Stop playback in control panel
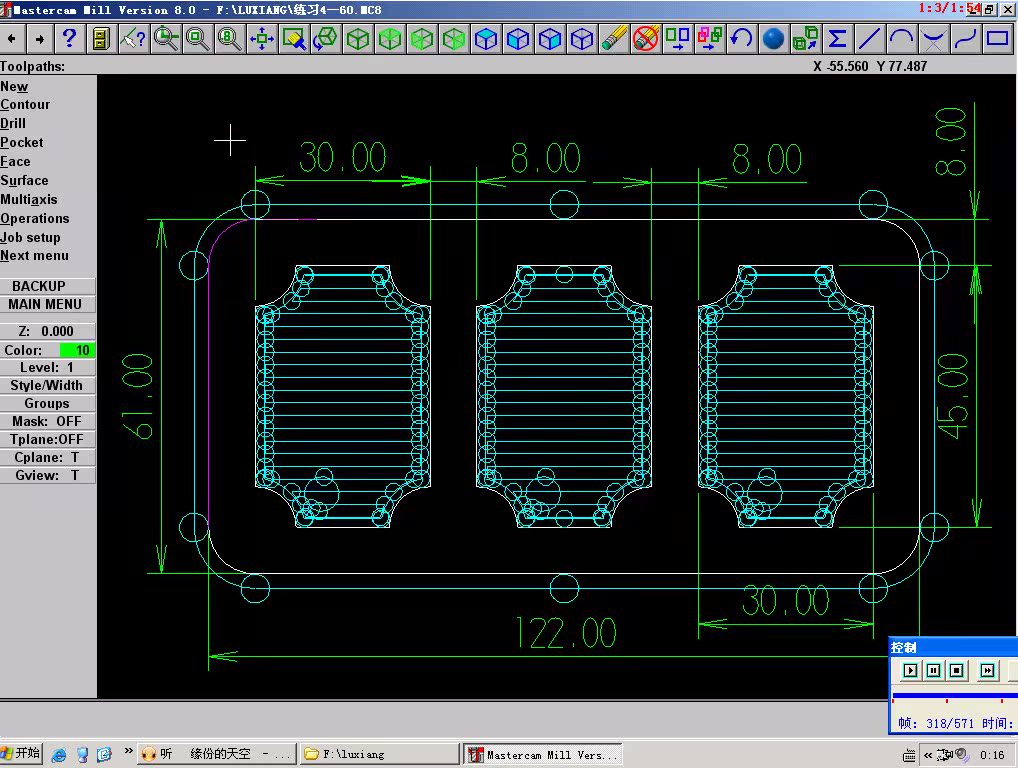 (x=956, y=670)
